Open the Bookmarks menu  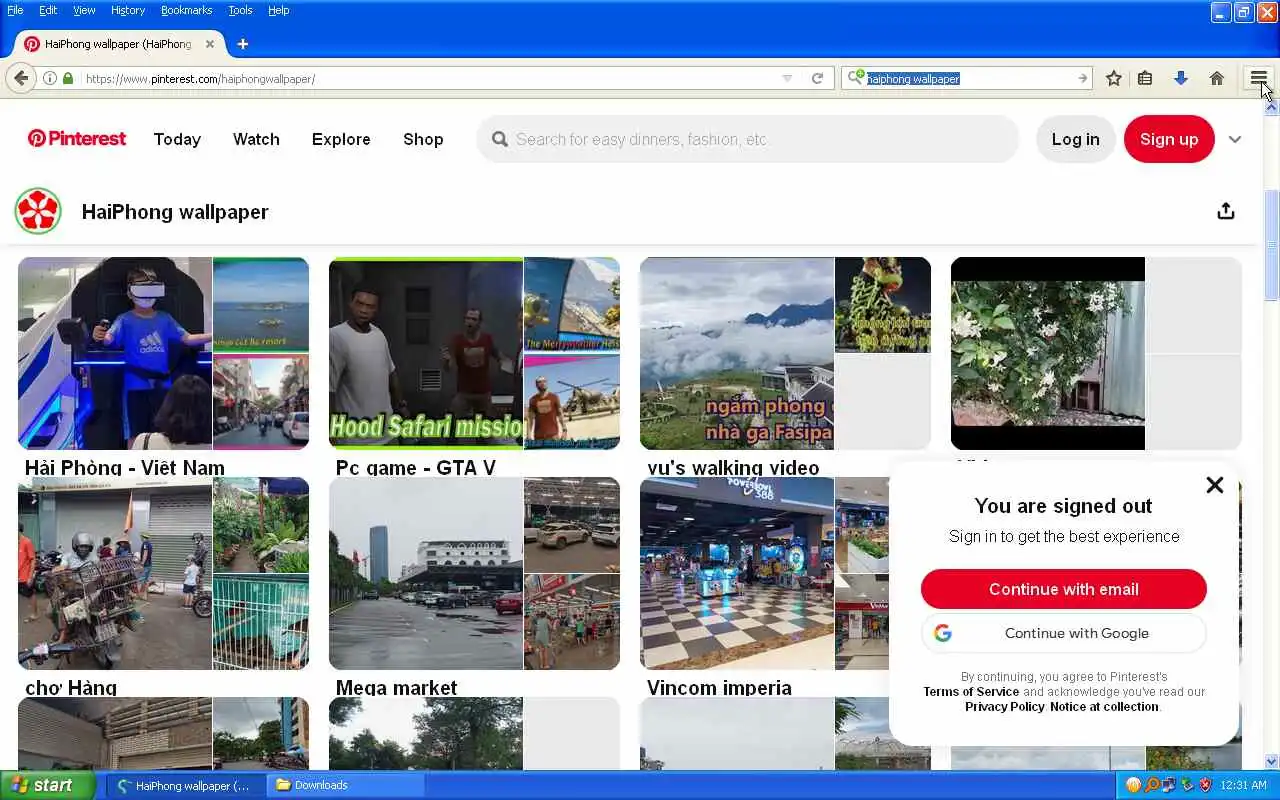[x=186, y=10]
